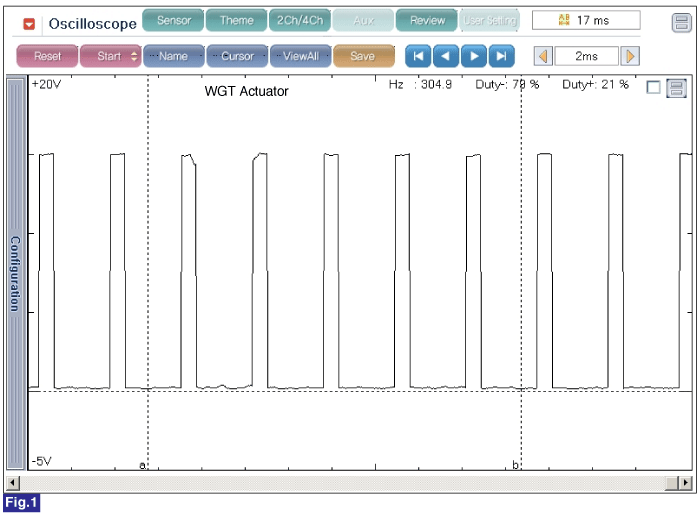Select the Aux tab
The height and width of the screenshot is (515, 700).
point(363,21)
